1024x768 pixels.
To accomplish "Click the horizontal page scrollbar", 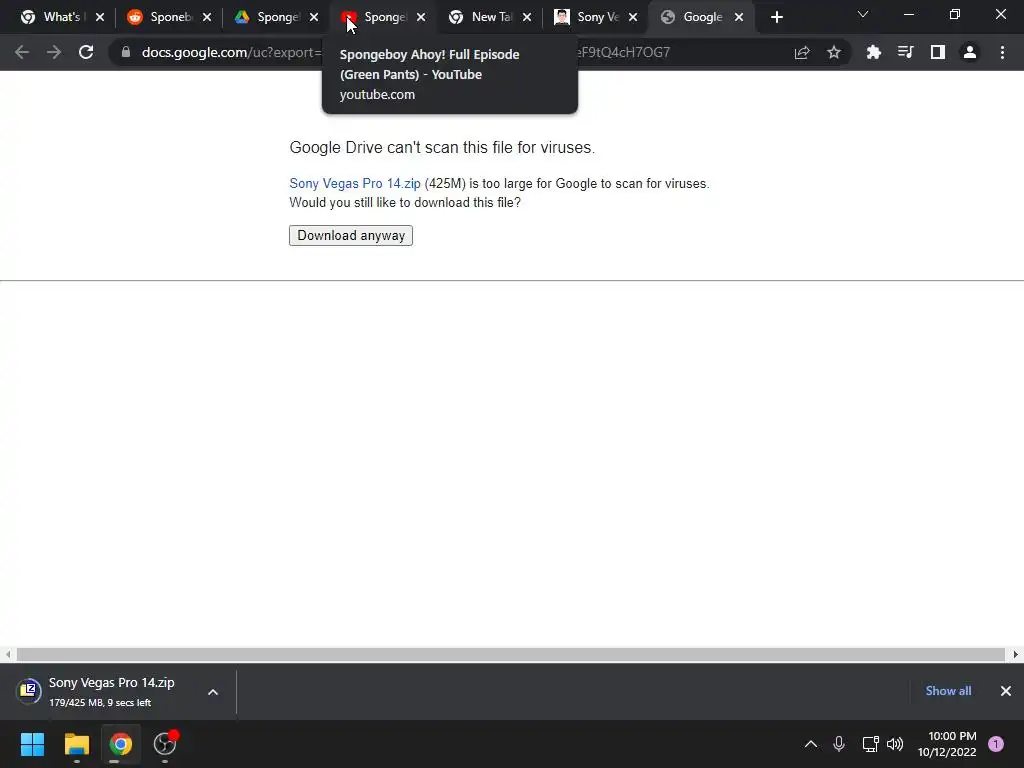I will (511, 654).
